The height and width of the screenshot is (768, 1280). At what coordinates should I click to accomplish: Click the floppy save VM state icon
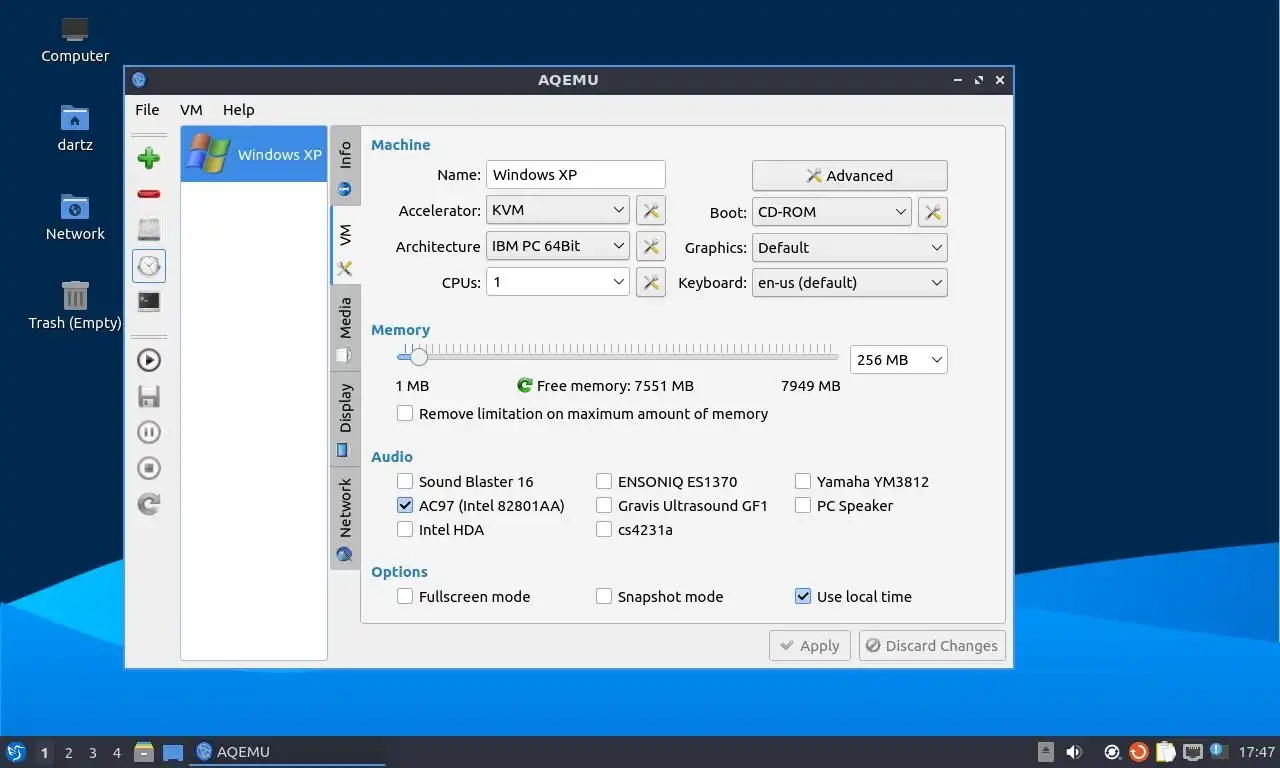coord(149,396)
